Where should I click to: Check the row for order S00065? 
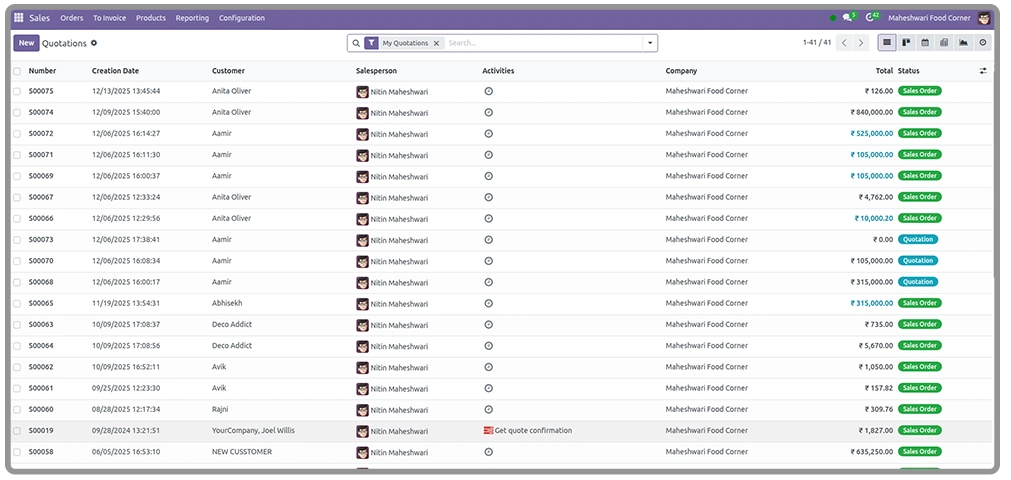click(x=17, y=303)
